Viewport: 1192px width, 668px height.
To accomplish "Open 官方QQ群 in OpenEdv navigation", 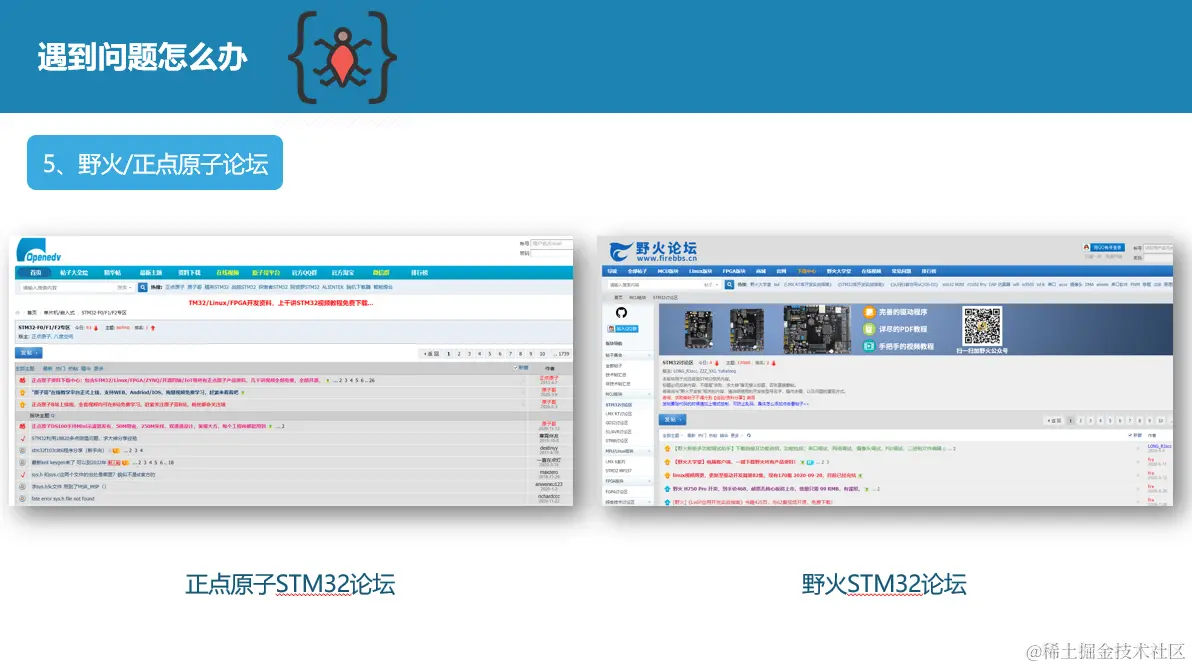I will click(304, 272).
